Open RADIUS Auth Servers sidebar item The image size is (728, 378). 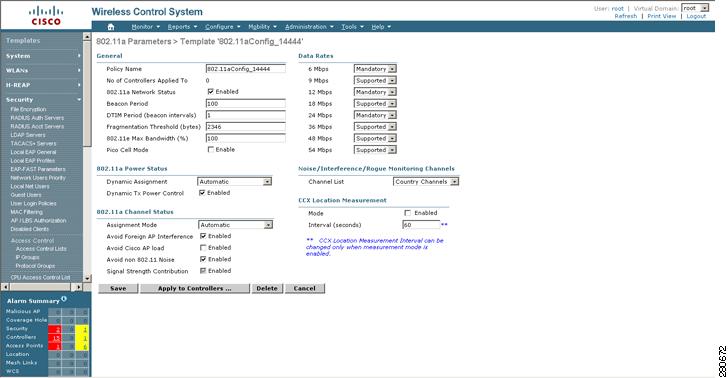pyautogui.click(x=37, y=118)
